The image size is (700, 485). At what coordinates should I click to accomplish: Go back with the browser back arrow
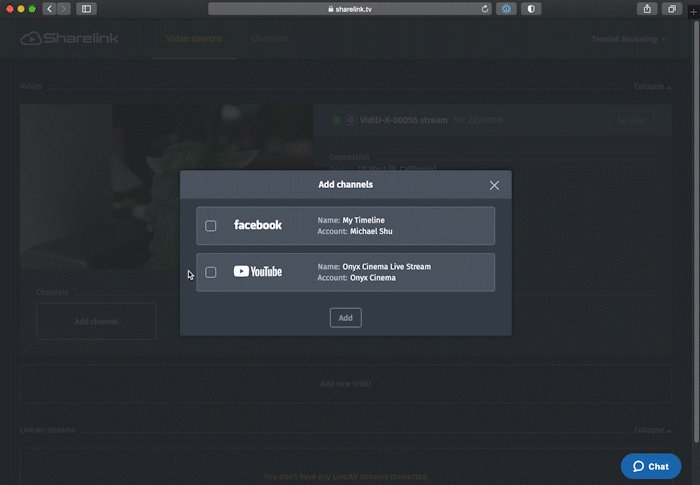(49, 9)
